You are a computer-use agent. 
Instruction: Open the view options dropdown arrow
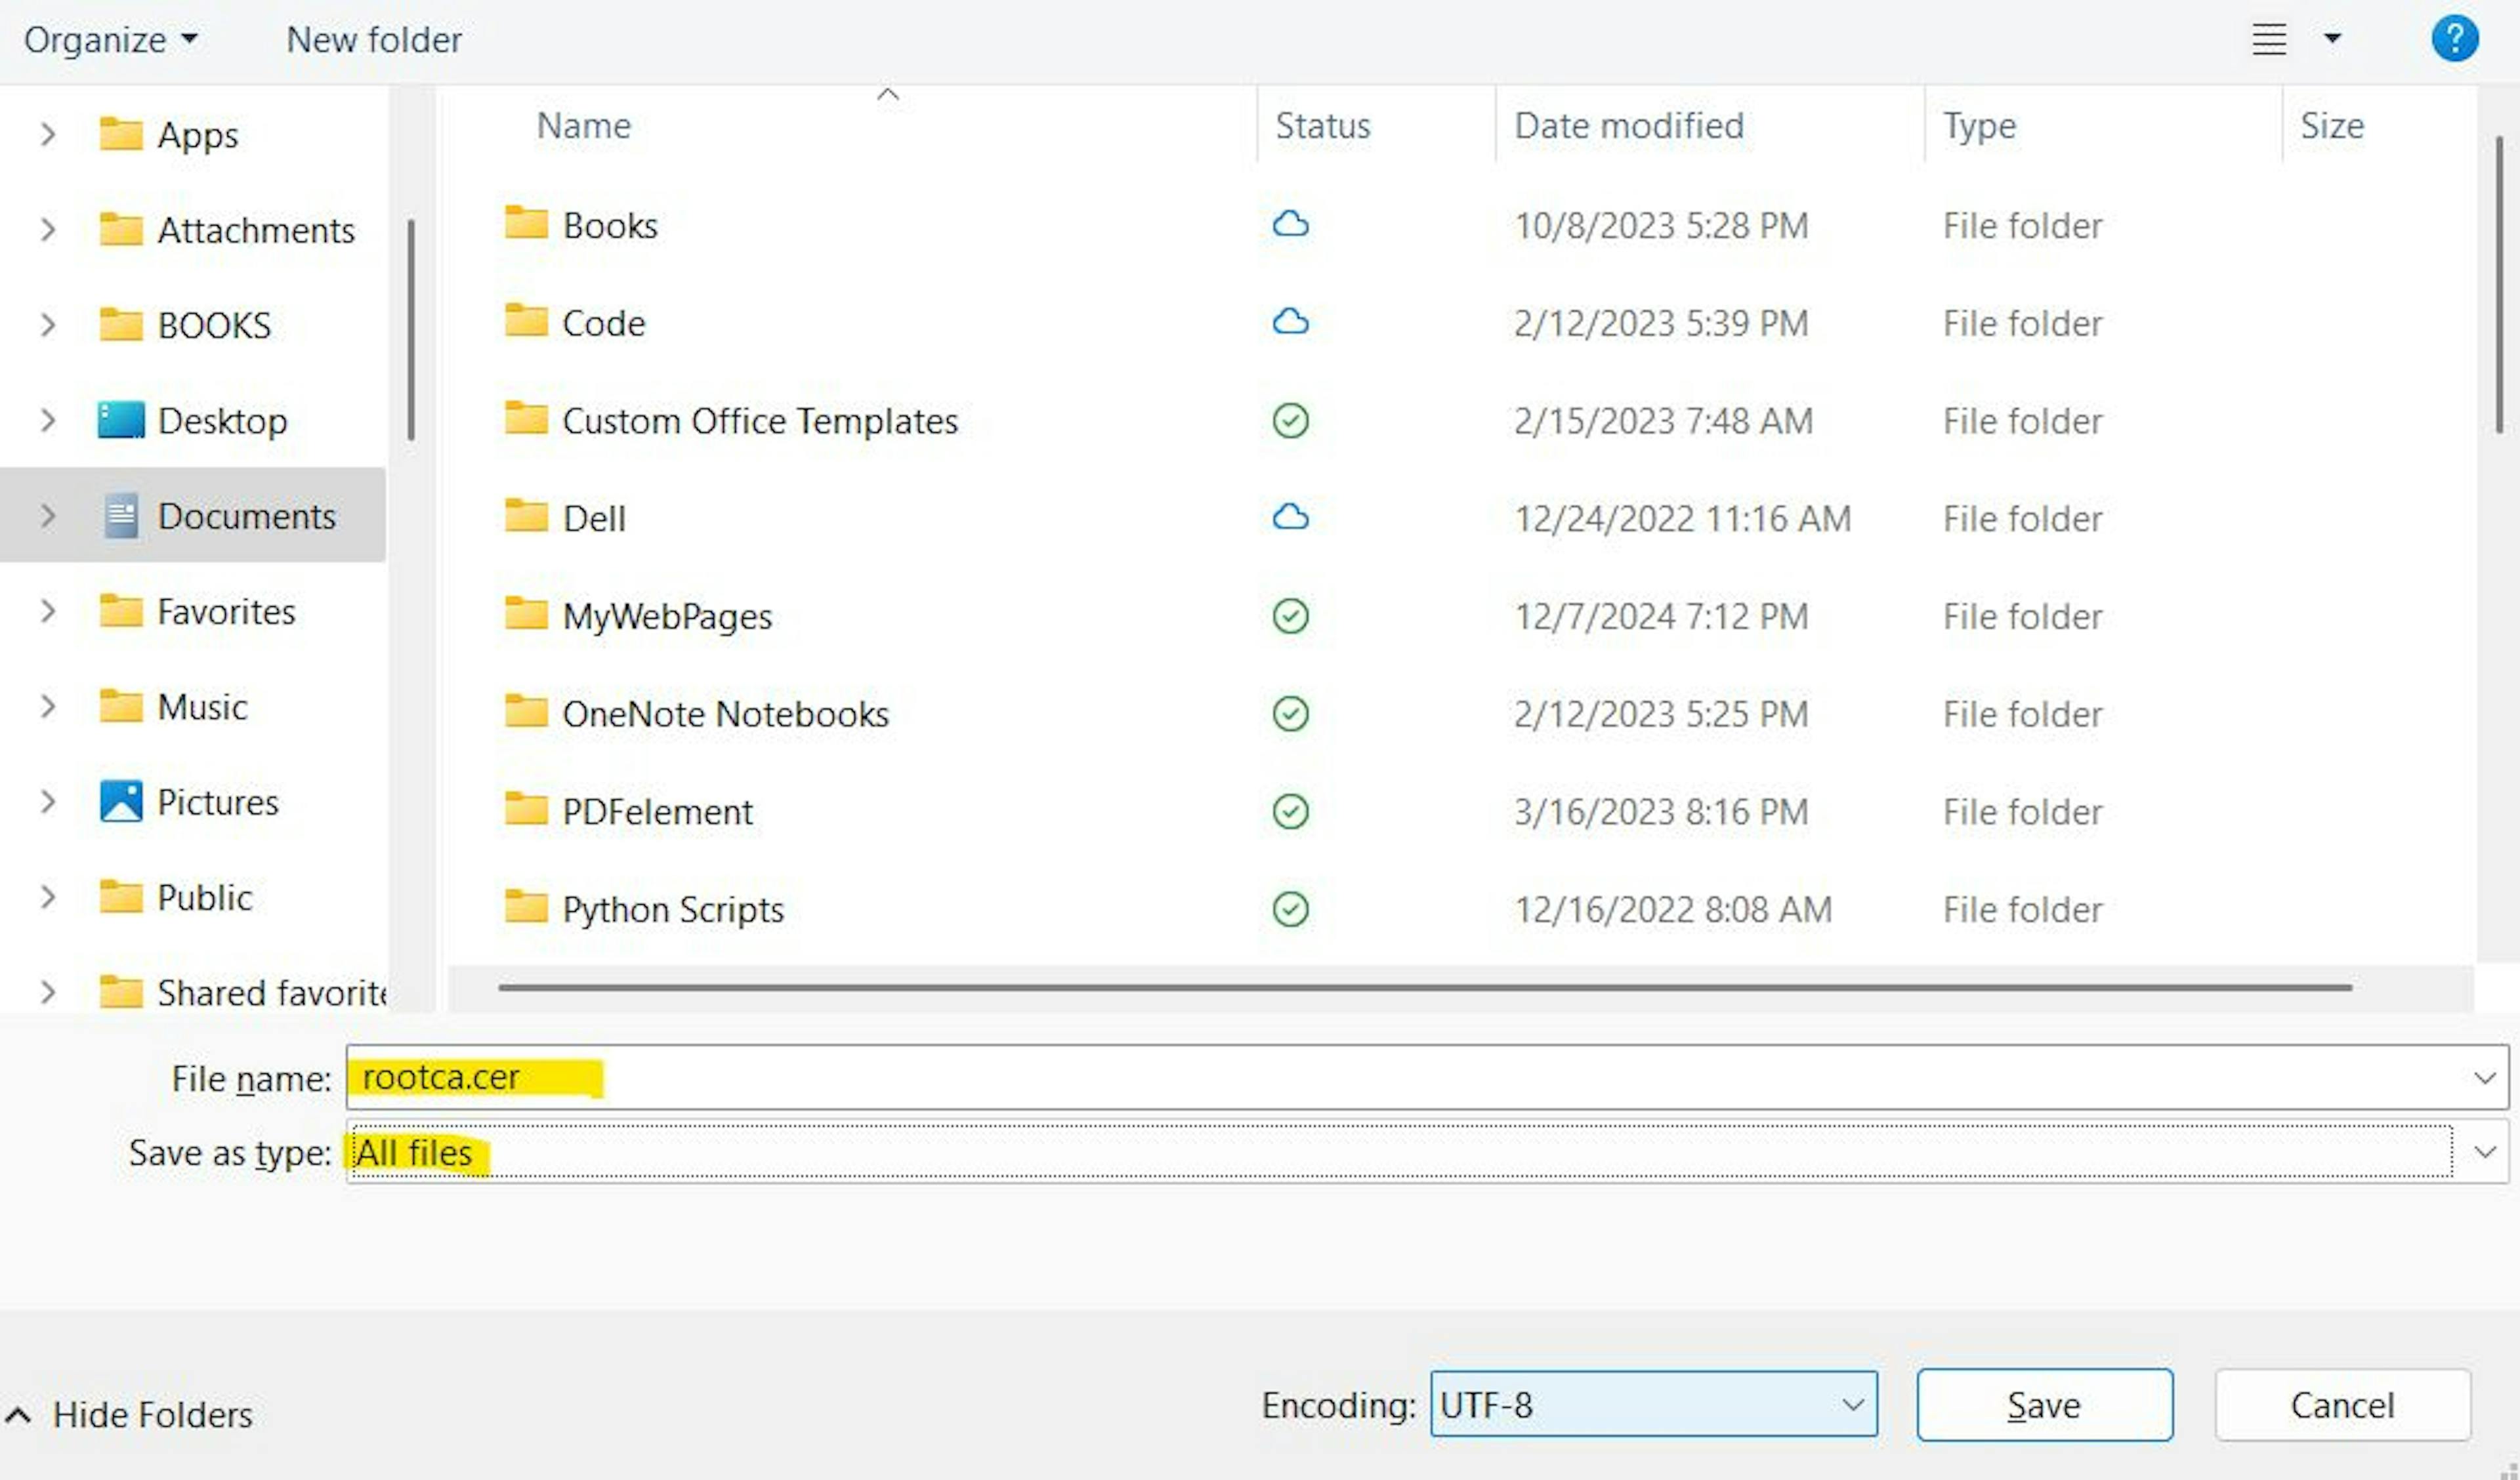coord(2332,39)
